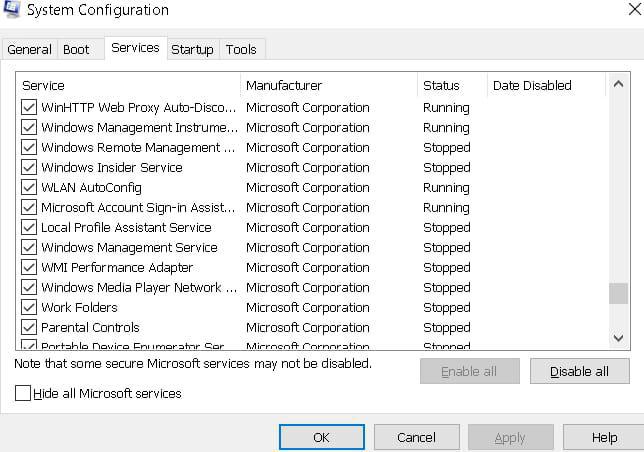This screenshot has width=644, height=452.
Task: Enable Hide all Microsoft services checkbox
Action: pyautogui.click(x=23, y=394)
